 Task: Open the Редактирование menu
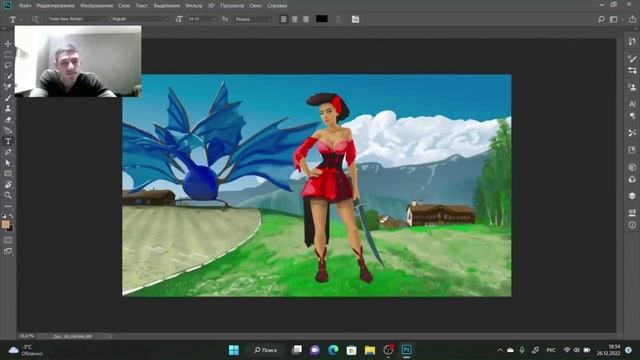[x=56, y=6]
